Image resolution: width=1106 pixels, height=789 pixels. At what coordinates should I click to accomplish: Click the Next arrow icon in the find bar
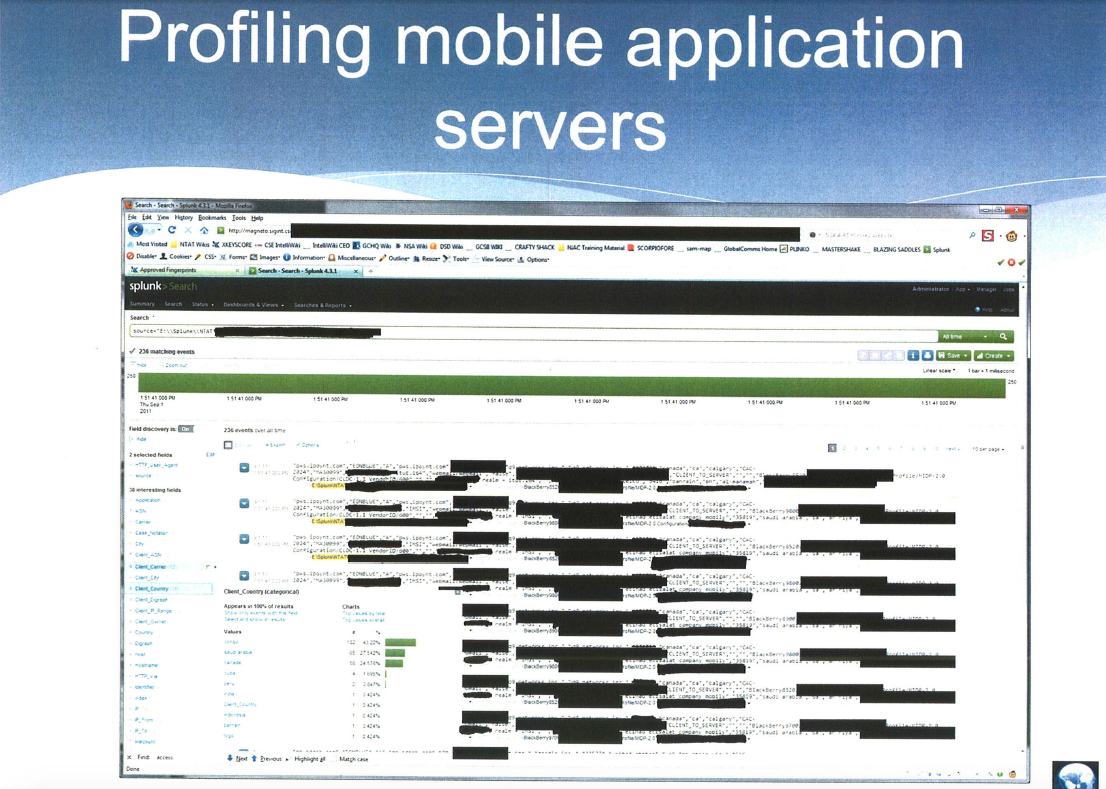[x=231, y=757]
